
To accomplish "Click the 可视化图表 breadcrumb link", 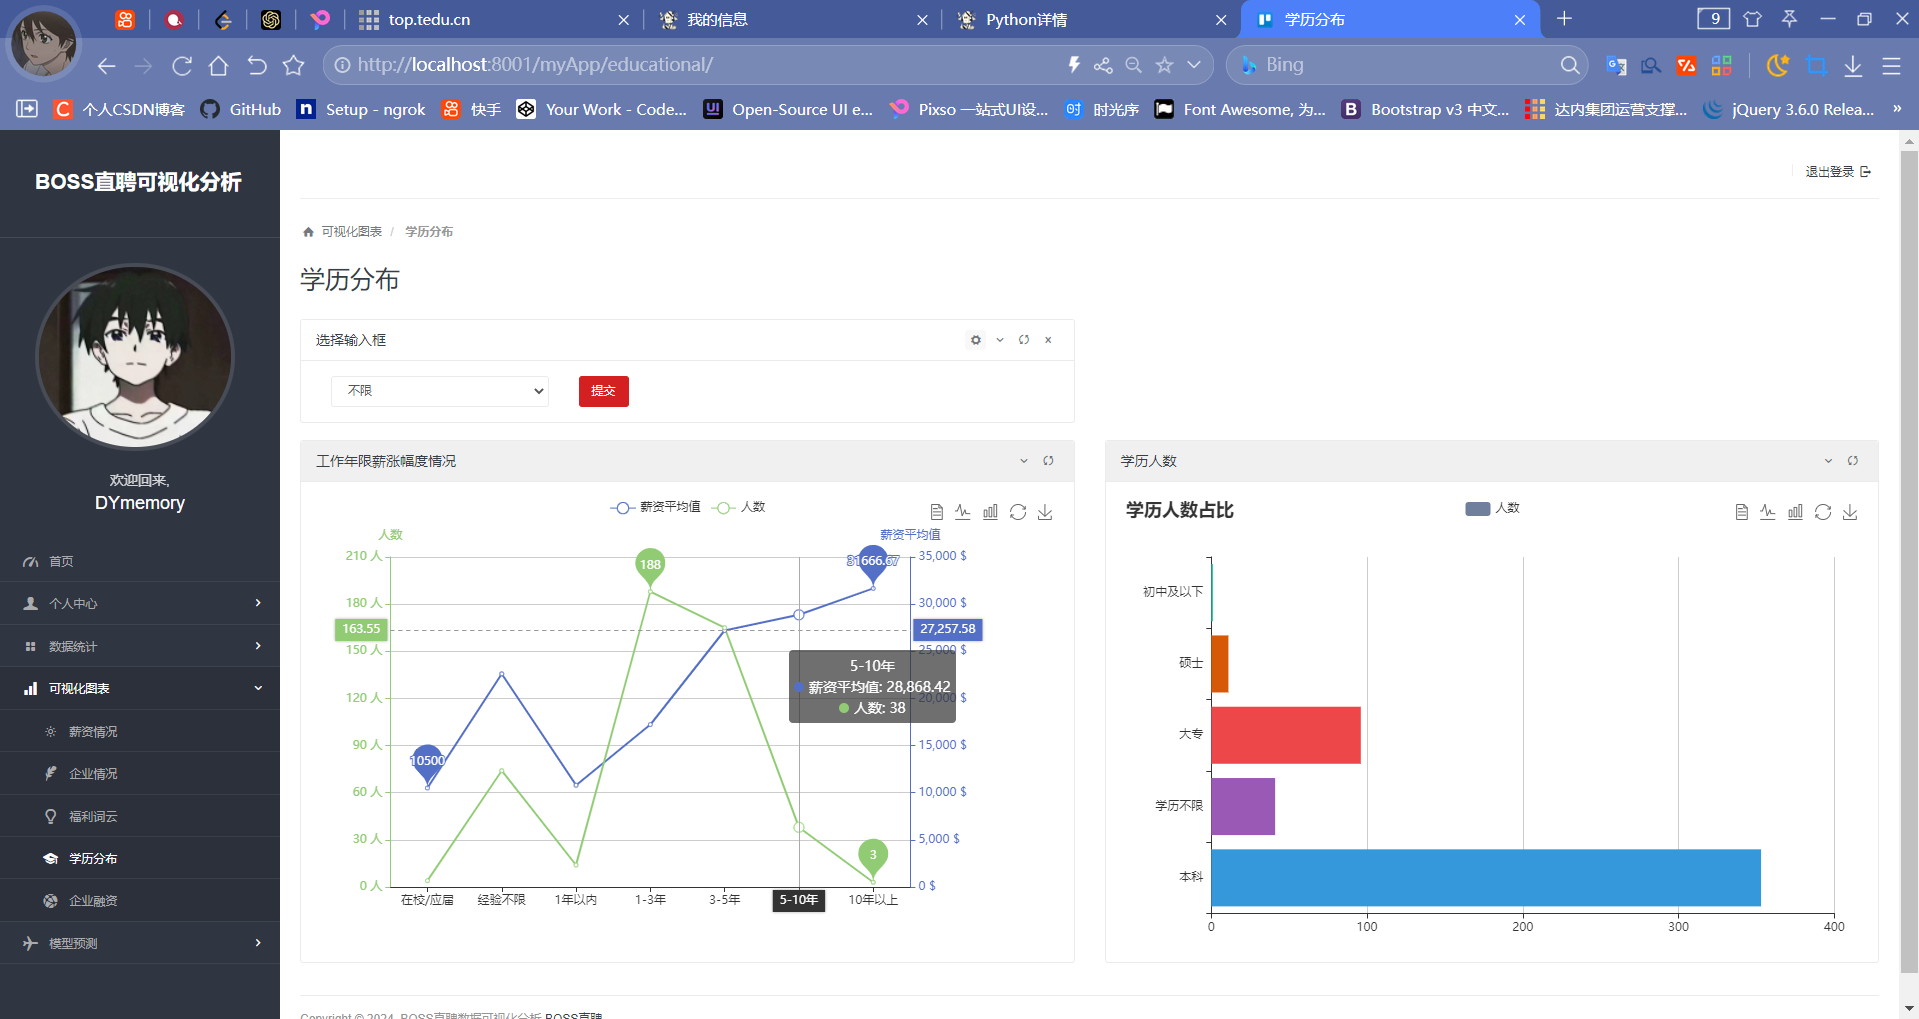I will click(351, 232).
